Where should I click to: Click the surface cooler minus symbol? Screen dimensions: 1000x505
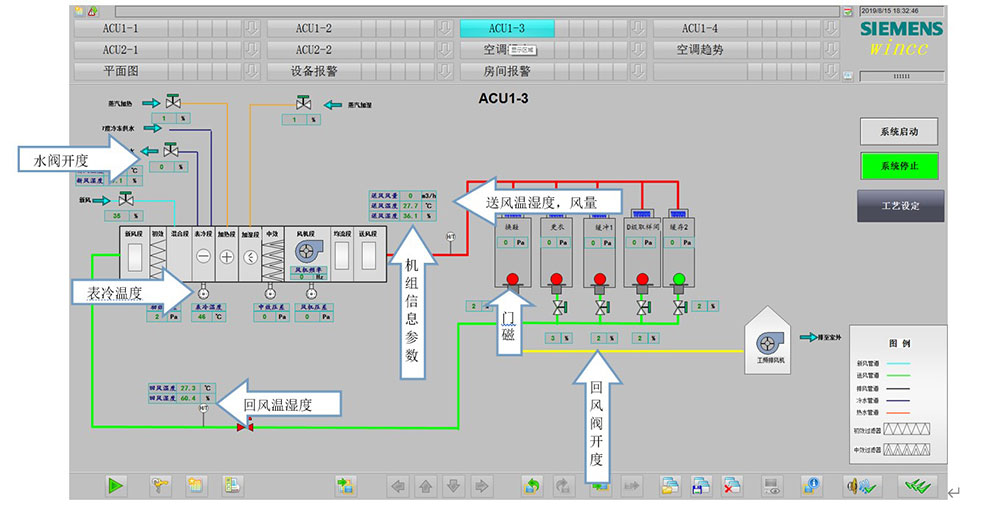click(203, 256)
